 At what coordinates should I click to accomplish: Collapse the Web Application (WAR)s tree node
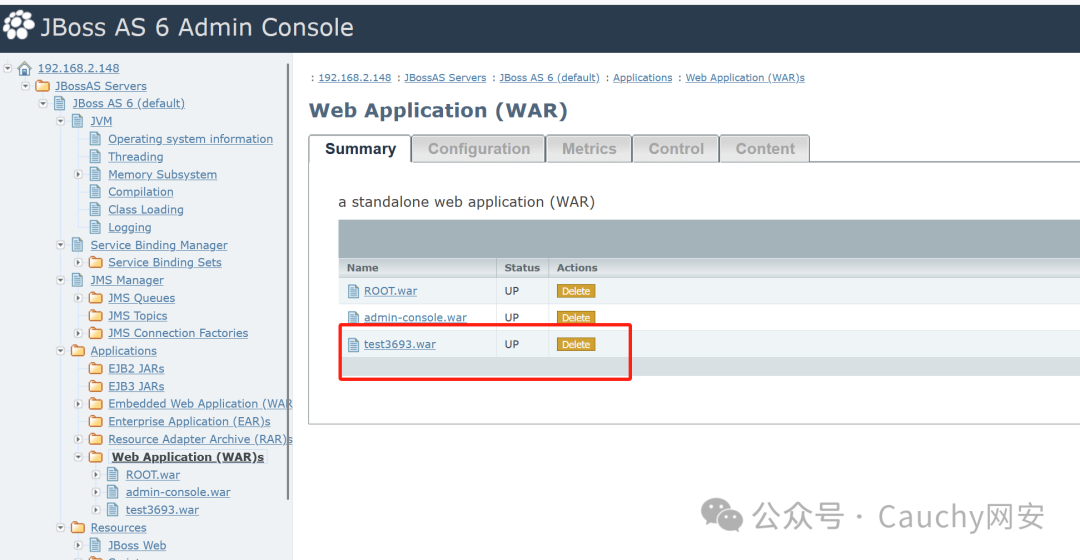[x=79, y=457]
